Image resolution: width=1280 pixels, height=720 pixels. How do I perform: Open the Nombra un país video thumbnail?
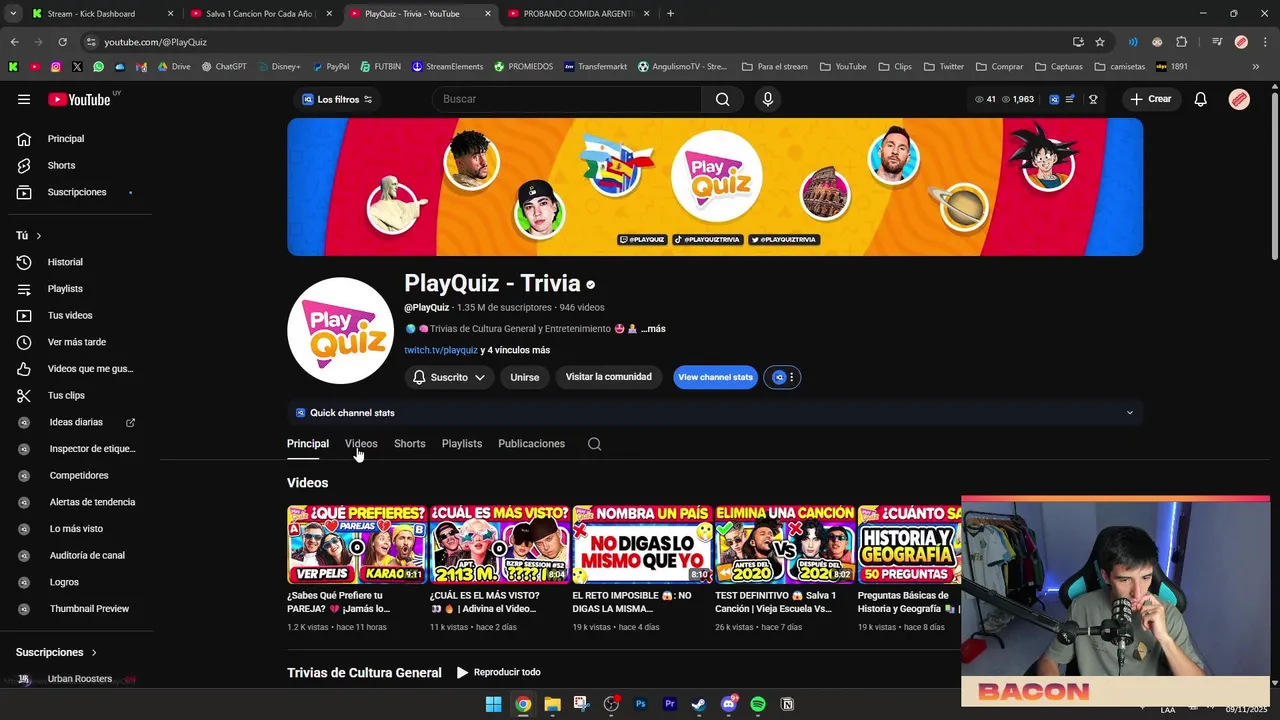coord(642,544)
